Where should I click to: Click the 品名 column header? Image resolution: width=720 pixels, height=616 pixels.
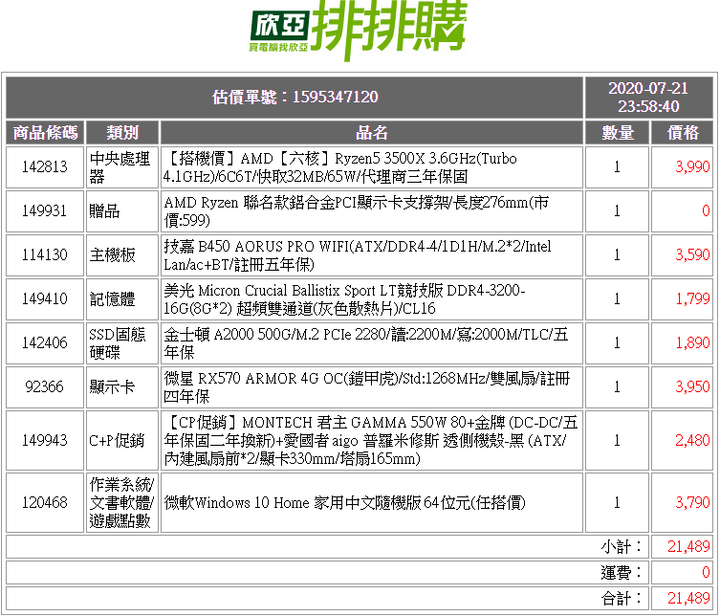coord(371,133)
